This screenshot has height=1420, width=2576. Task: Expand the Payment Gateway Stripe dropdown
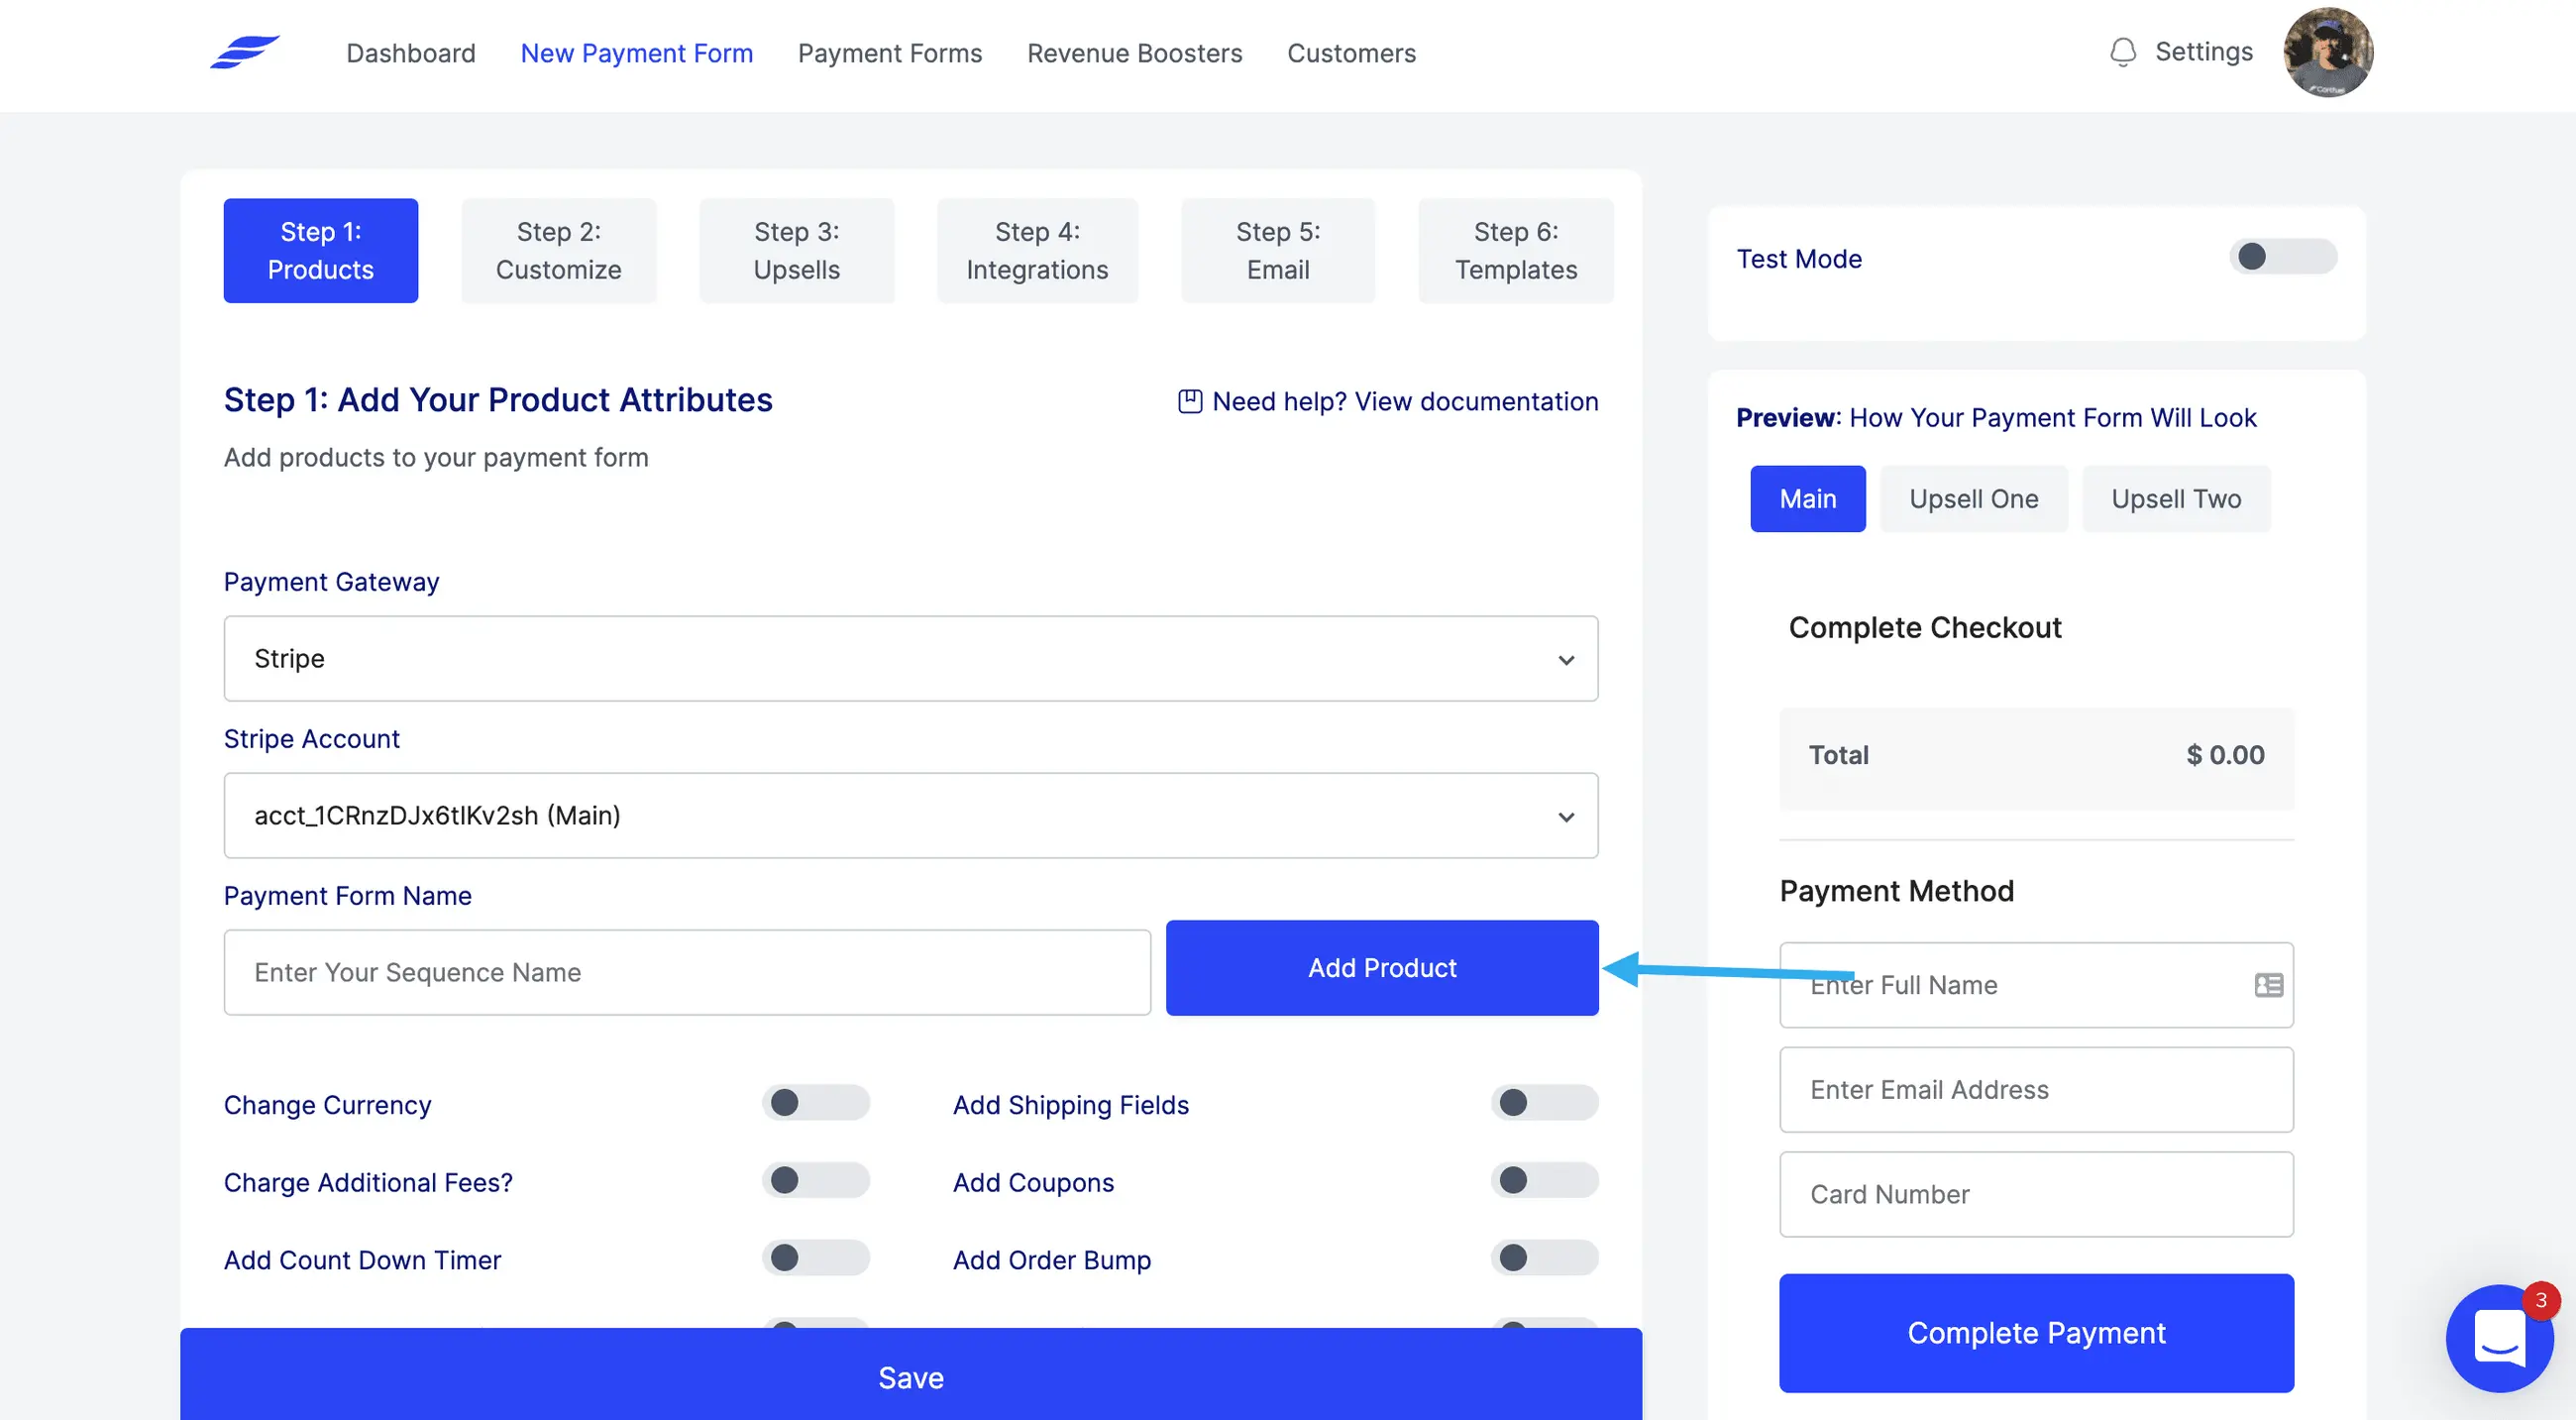pos(911,659)
